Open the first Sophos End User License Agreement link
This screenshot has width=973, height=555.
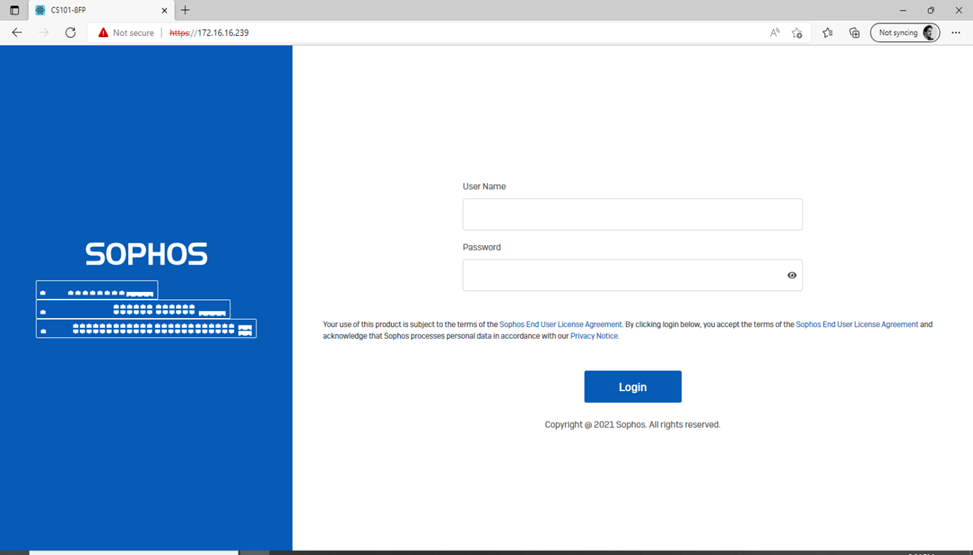560,324
